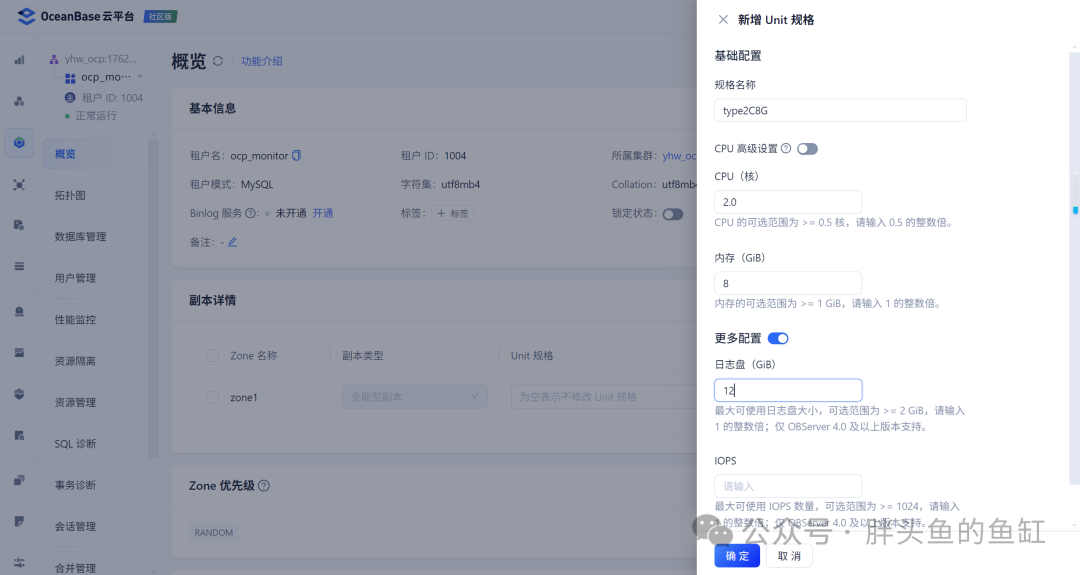Viewport: 1080px width, 575px height.
Task: Show help for Zone 优先级
Action: 264,485
